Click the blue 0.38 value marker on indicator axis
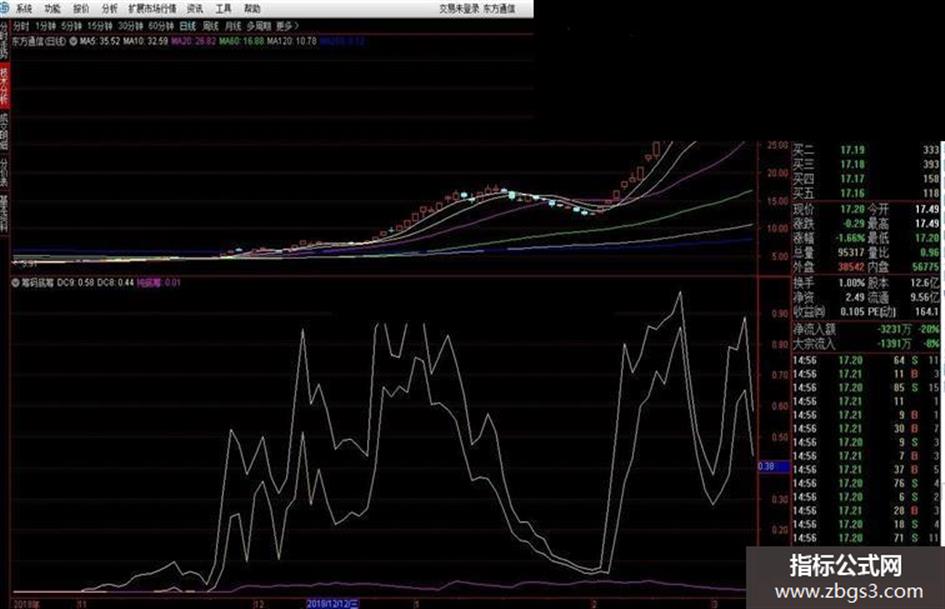Viewport: 945px width, 609px height. click(x=773, y=466)
